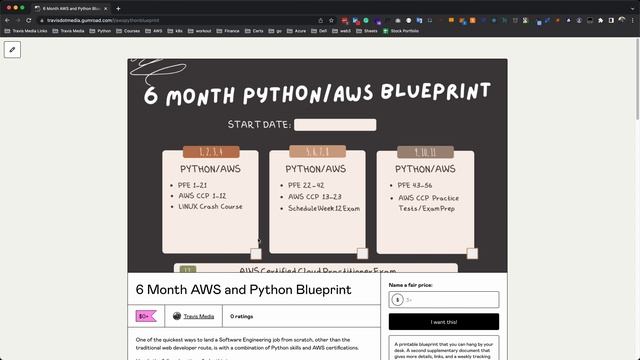Screen dimensions: 640x360
Task: Open the Stock Portfolio bookmark
Action: (401, 31)
